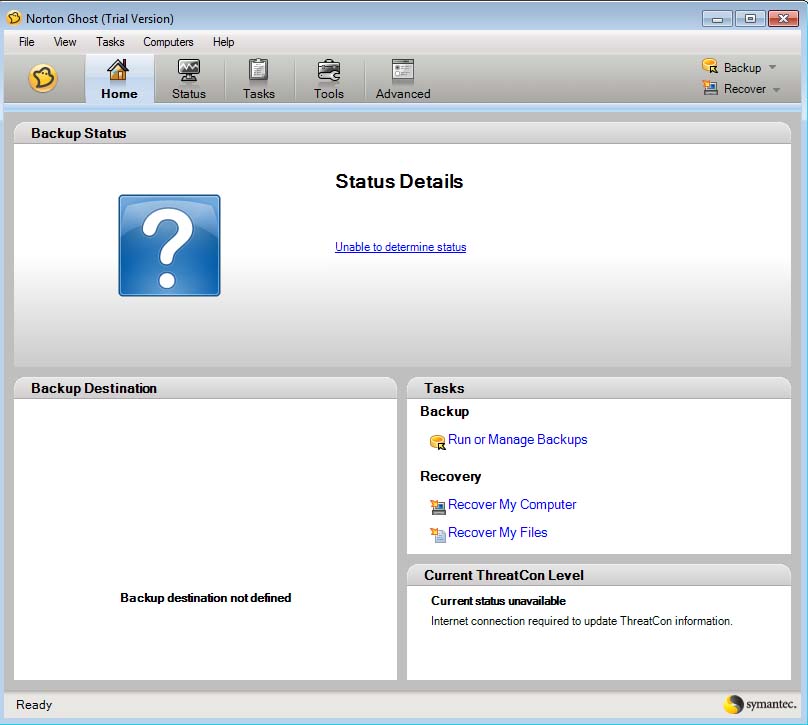Screen dimensions: 808x725
Task: Open the View menu
Action: tap(65, 42)
